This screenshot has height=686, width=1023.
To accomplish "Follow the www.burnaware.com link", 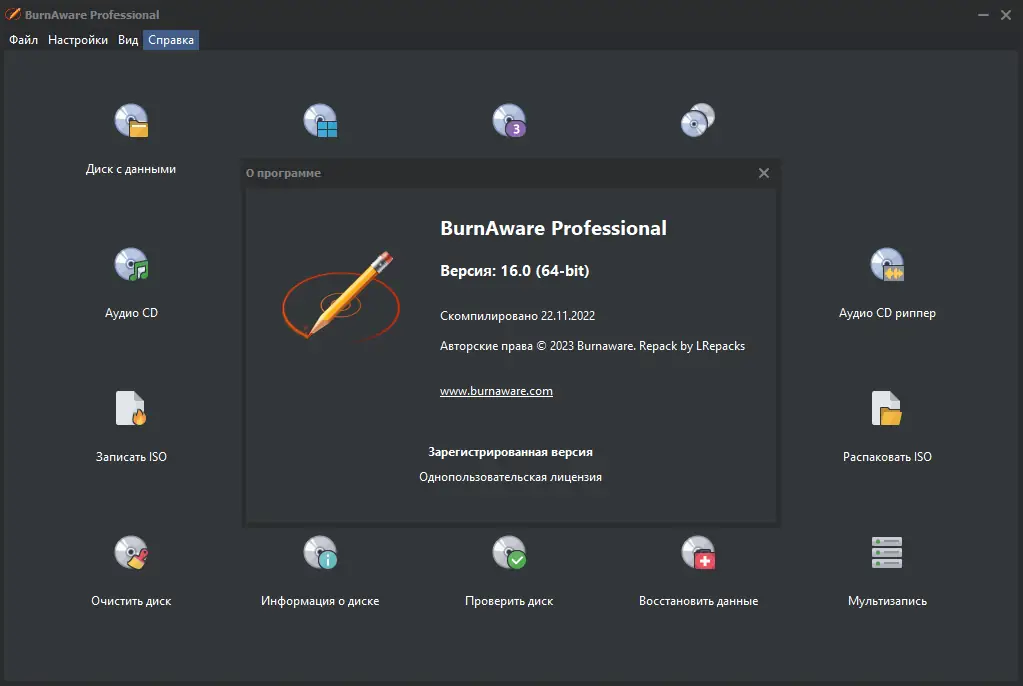I will [496, 391].
